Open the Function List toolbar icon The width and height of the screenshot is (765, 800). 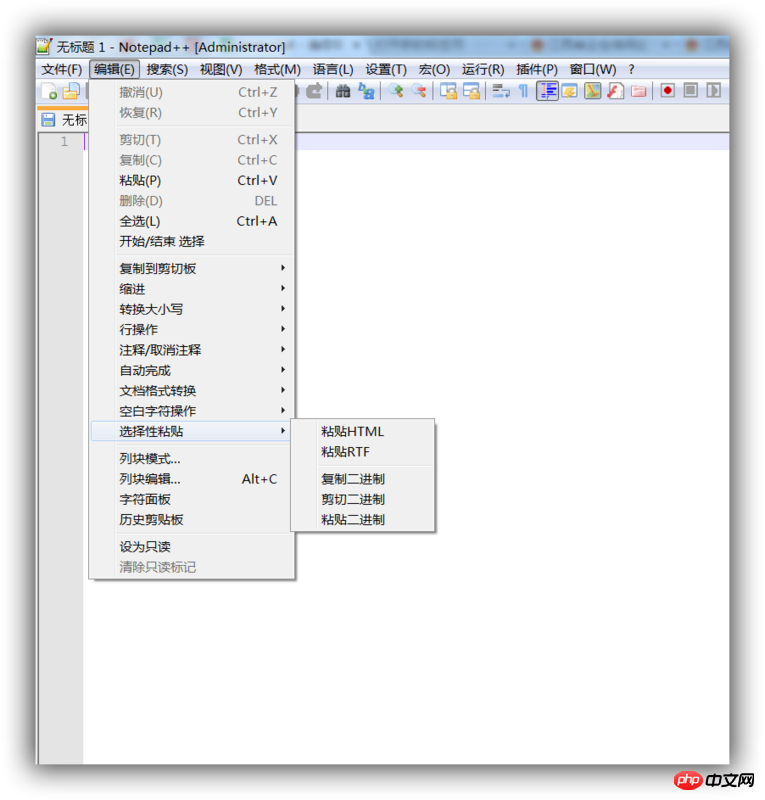[615, 91]
